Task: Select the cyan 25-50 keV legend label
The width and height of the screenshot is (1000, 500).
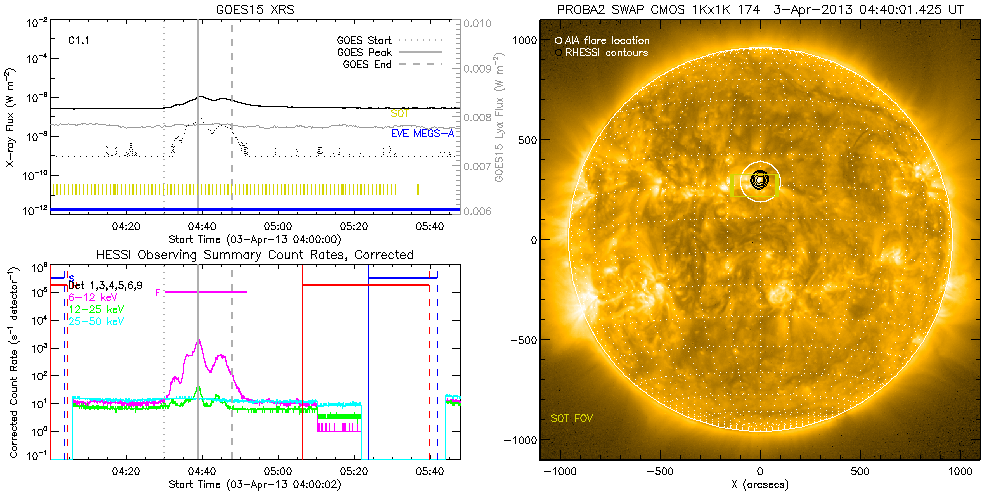Action: tap(96, 321)
